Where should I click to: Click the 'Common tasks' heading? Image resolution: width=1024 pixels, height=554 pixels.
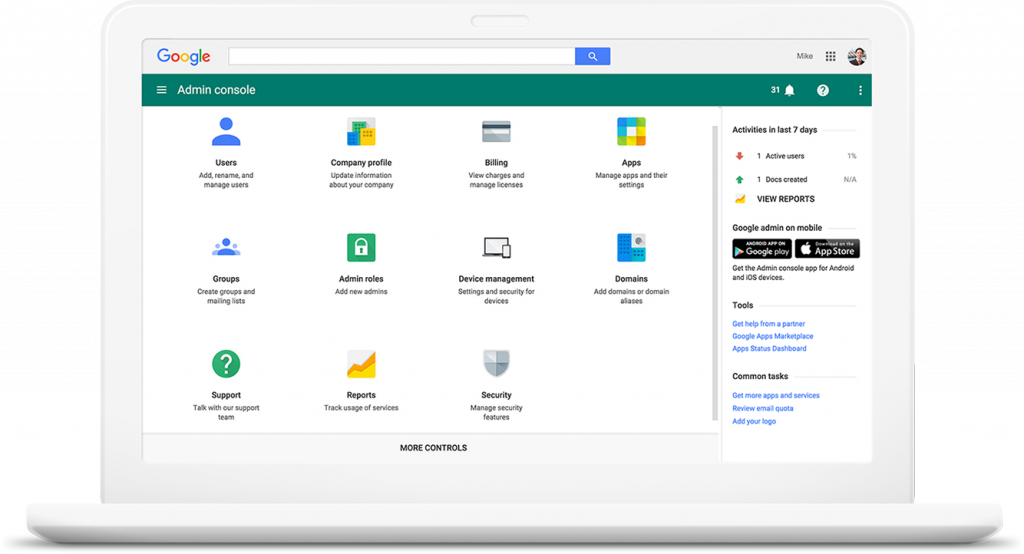pos(760,376)
